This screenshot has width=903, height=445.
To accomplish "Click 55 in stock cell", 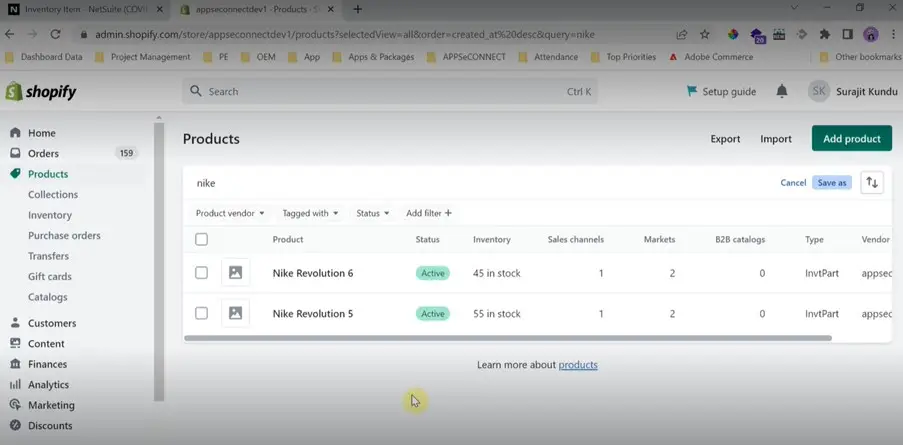I will pos(496,314).
